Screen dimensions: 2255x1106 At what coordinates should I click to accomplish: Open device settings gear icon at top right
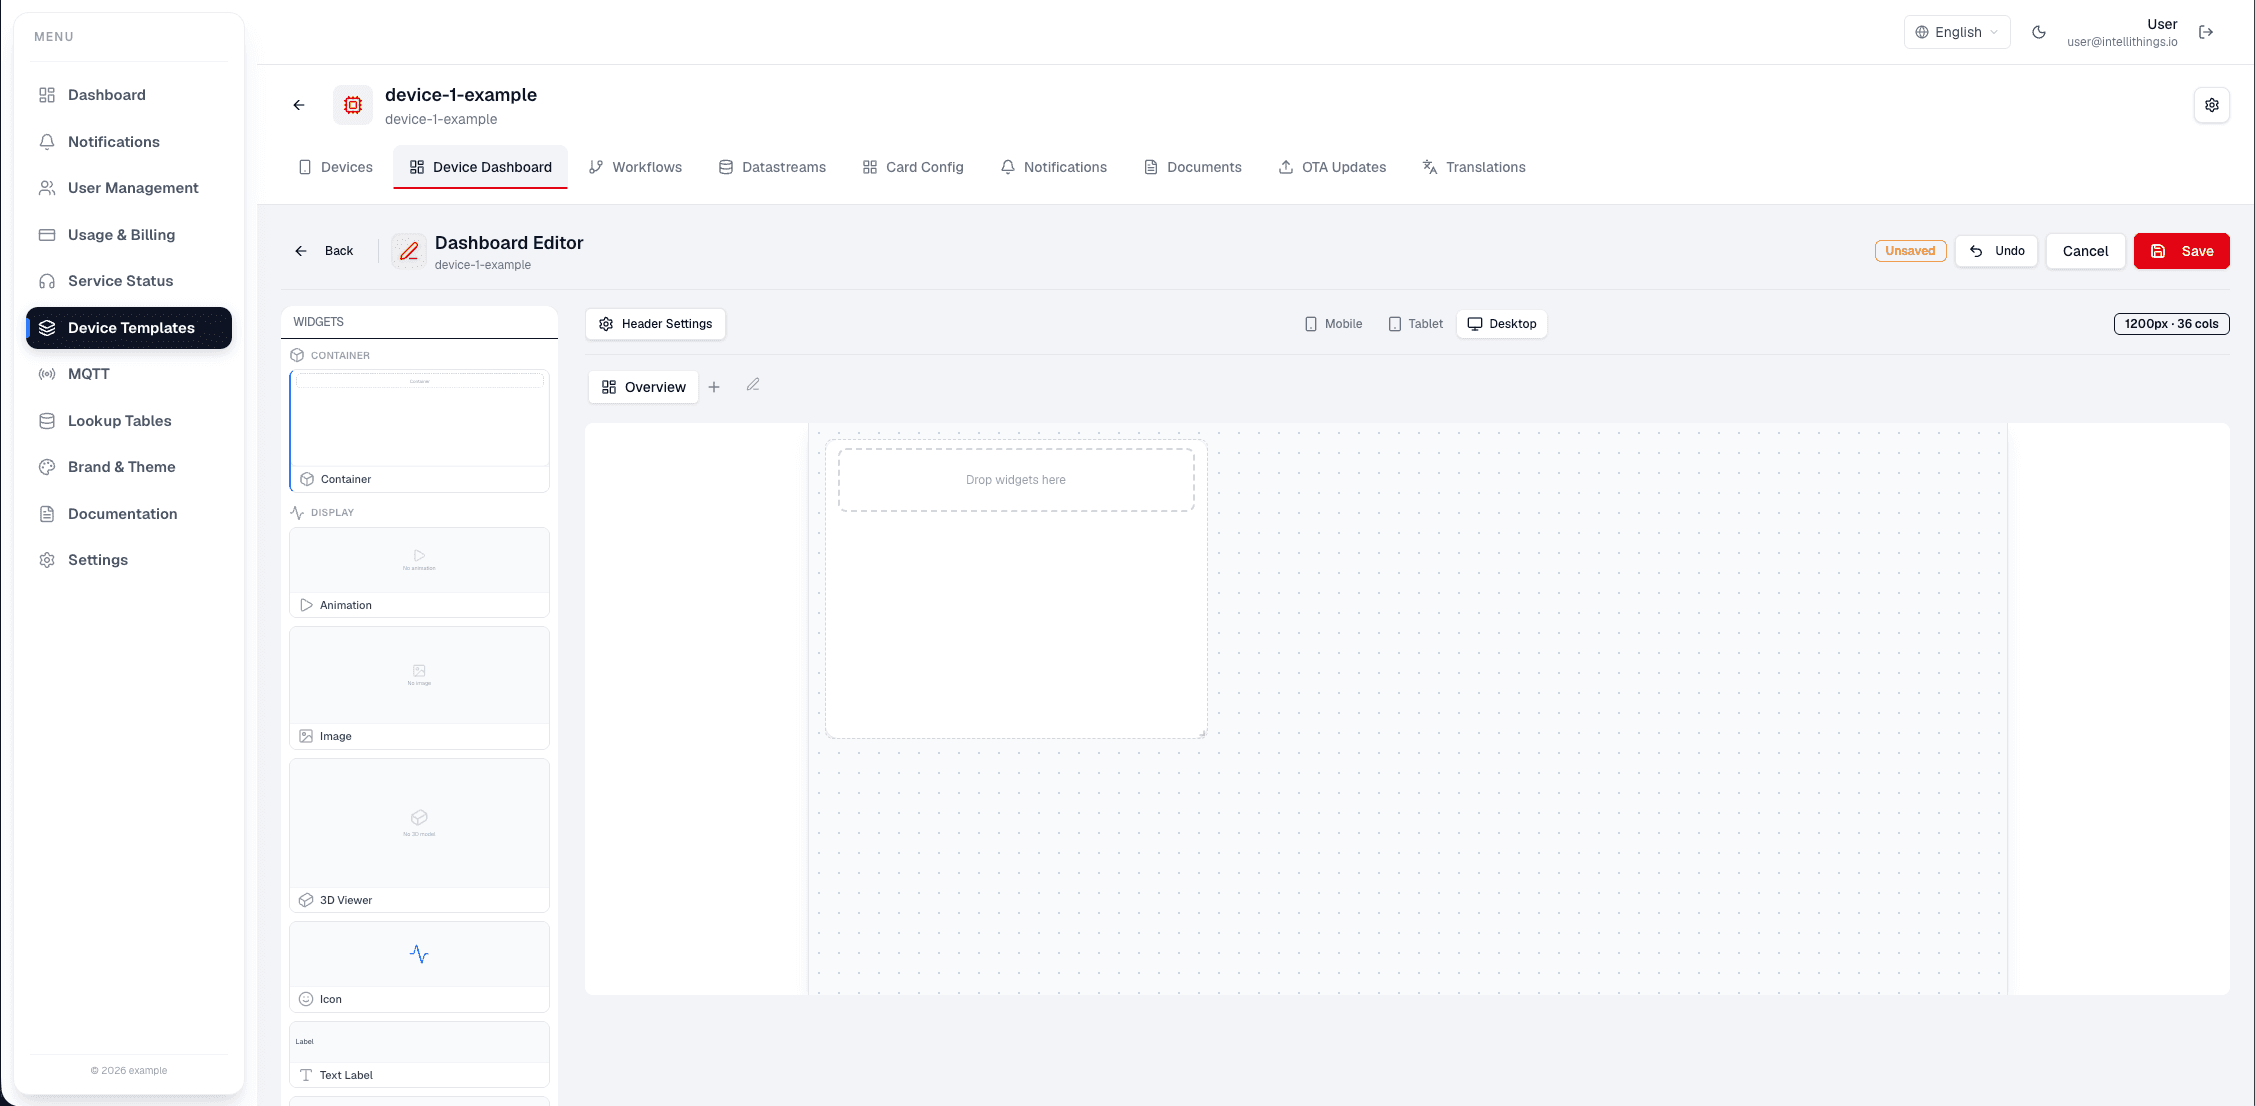pyautogui.click(x=2212, y=105)
